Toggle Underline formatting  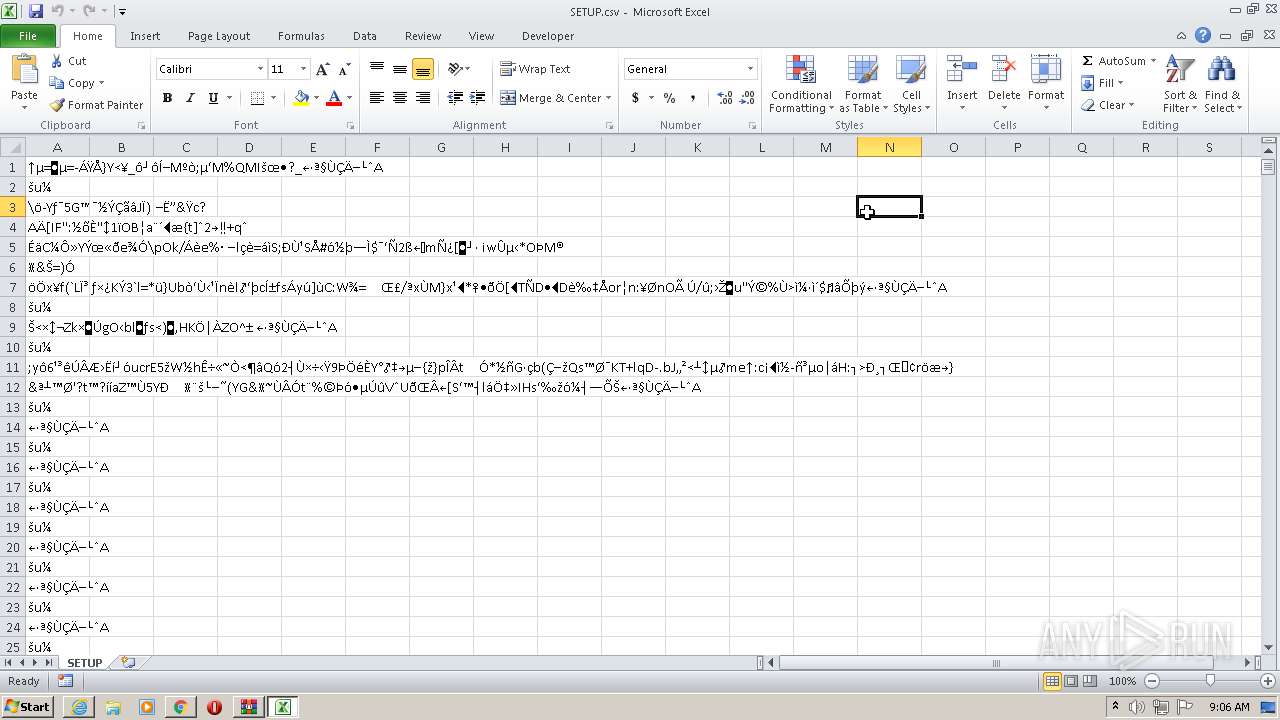point(213,98)
